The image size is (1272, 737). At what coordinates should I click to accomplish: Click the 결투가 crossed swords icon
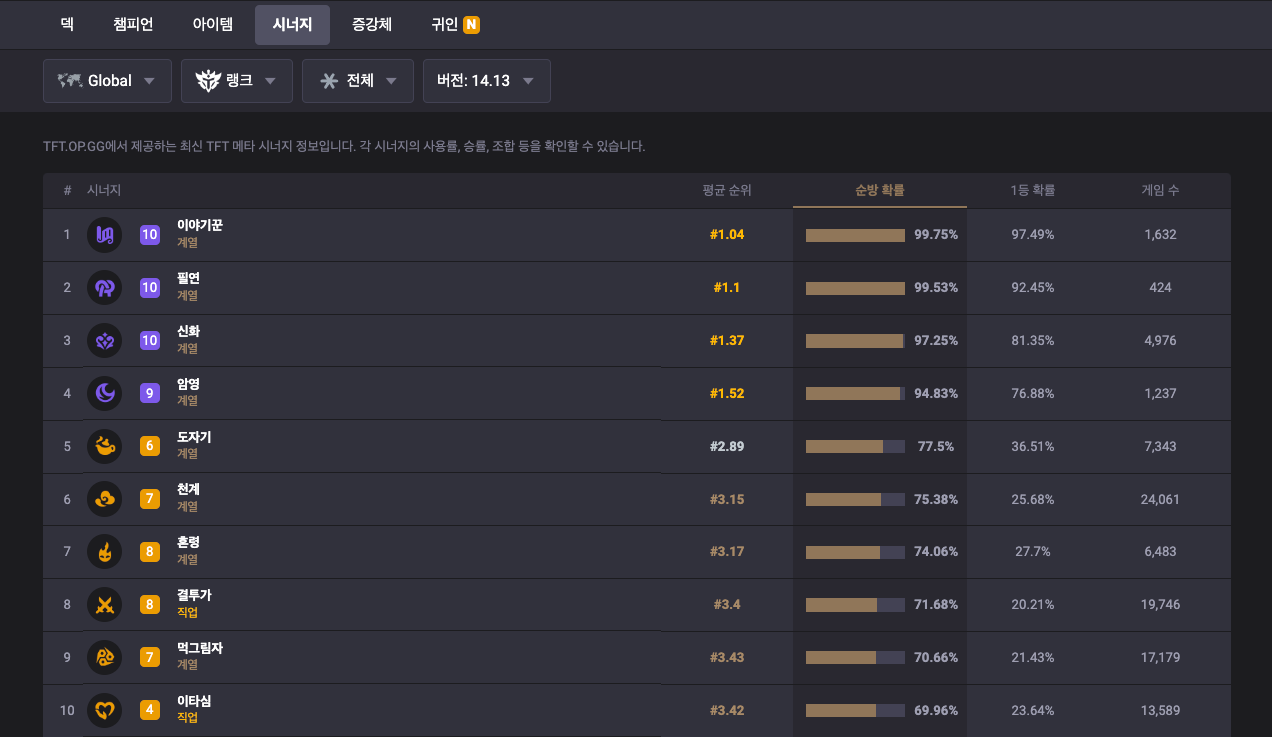104,605
